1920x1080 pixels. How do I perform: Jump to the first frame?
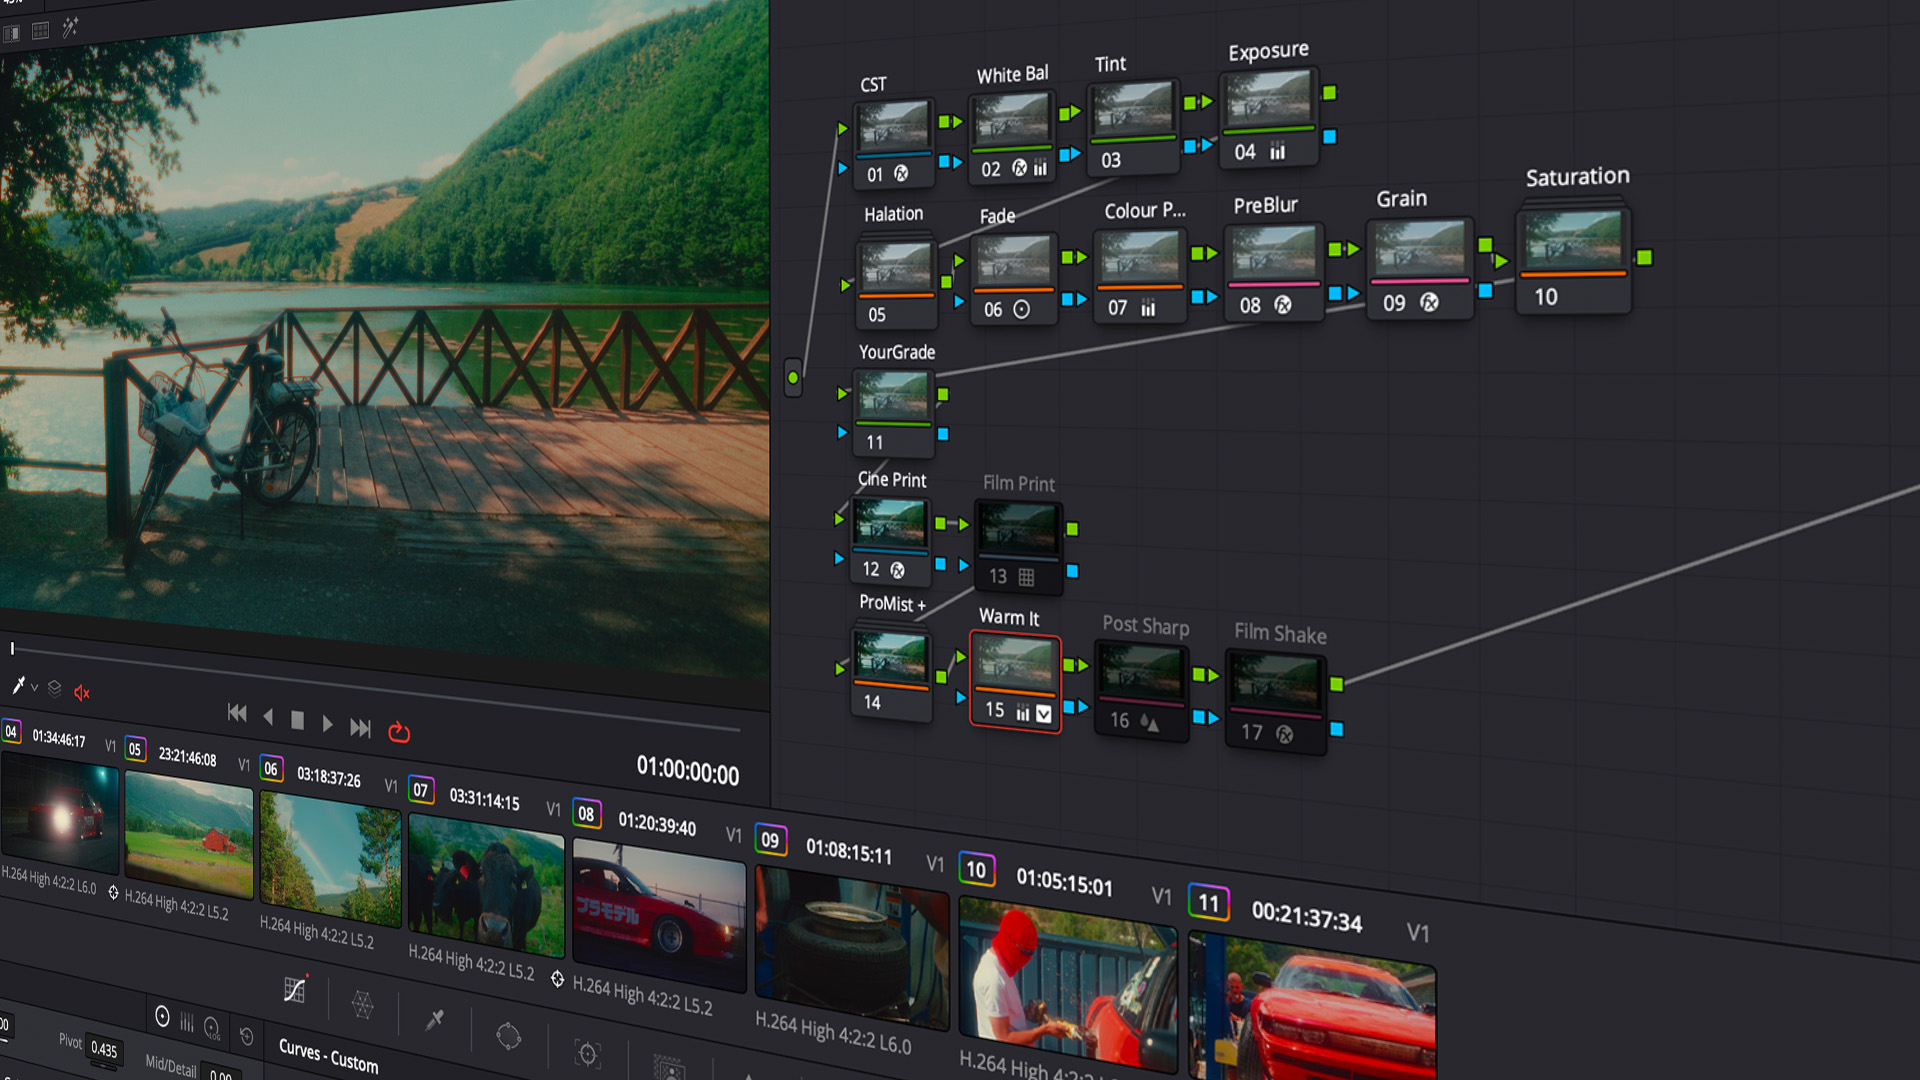pyautogui.click(x=237, y=713)
